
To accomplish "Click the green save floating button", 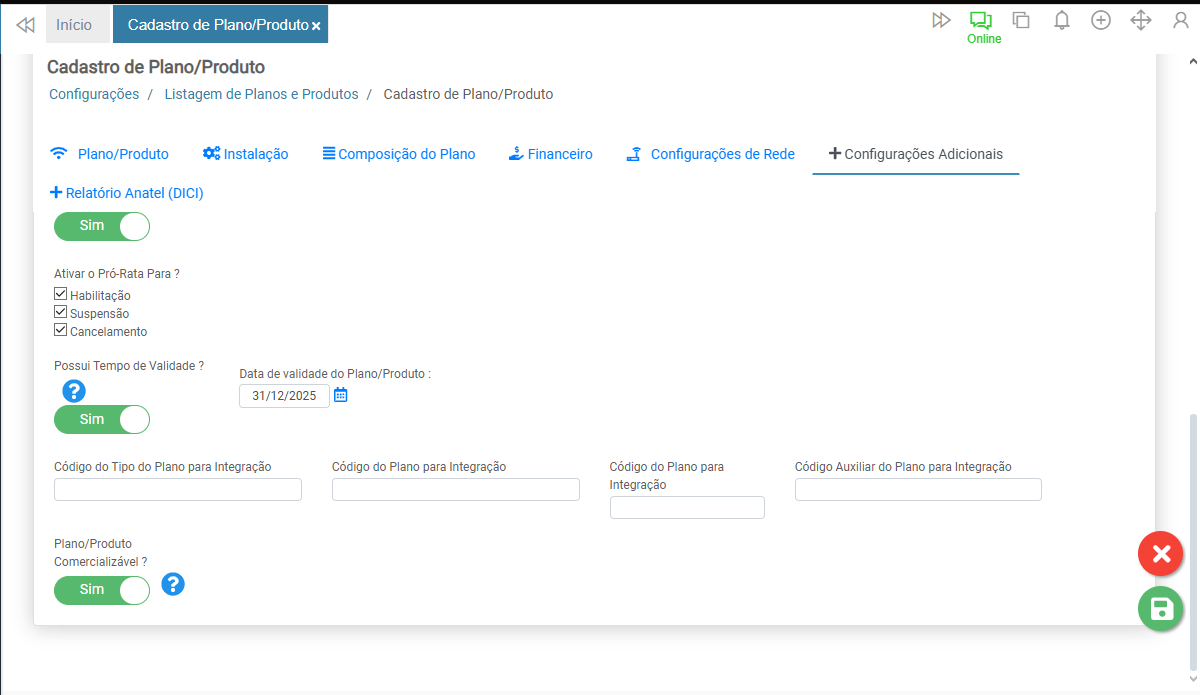I will 1160,609.
